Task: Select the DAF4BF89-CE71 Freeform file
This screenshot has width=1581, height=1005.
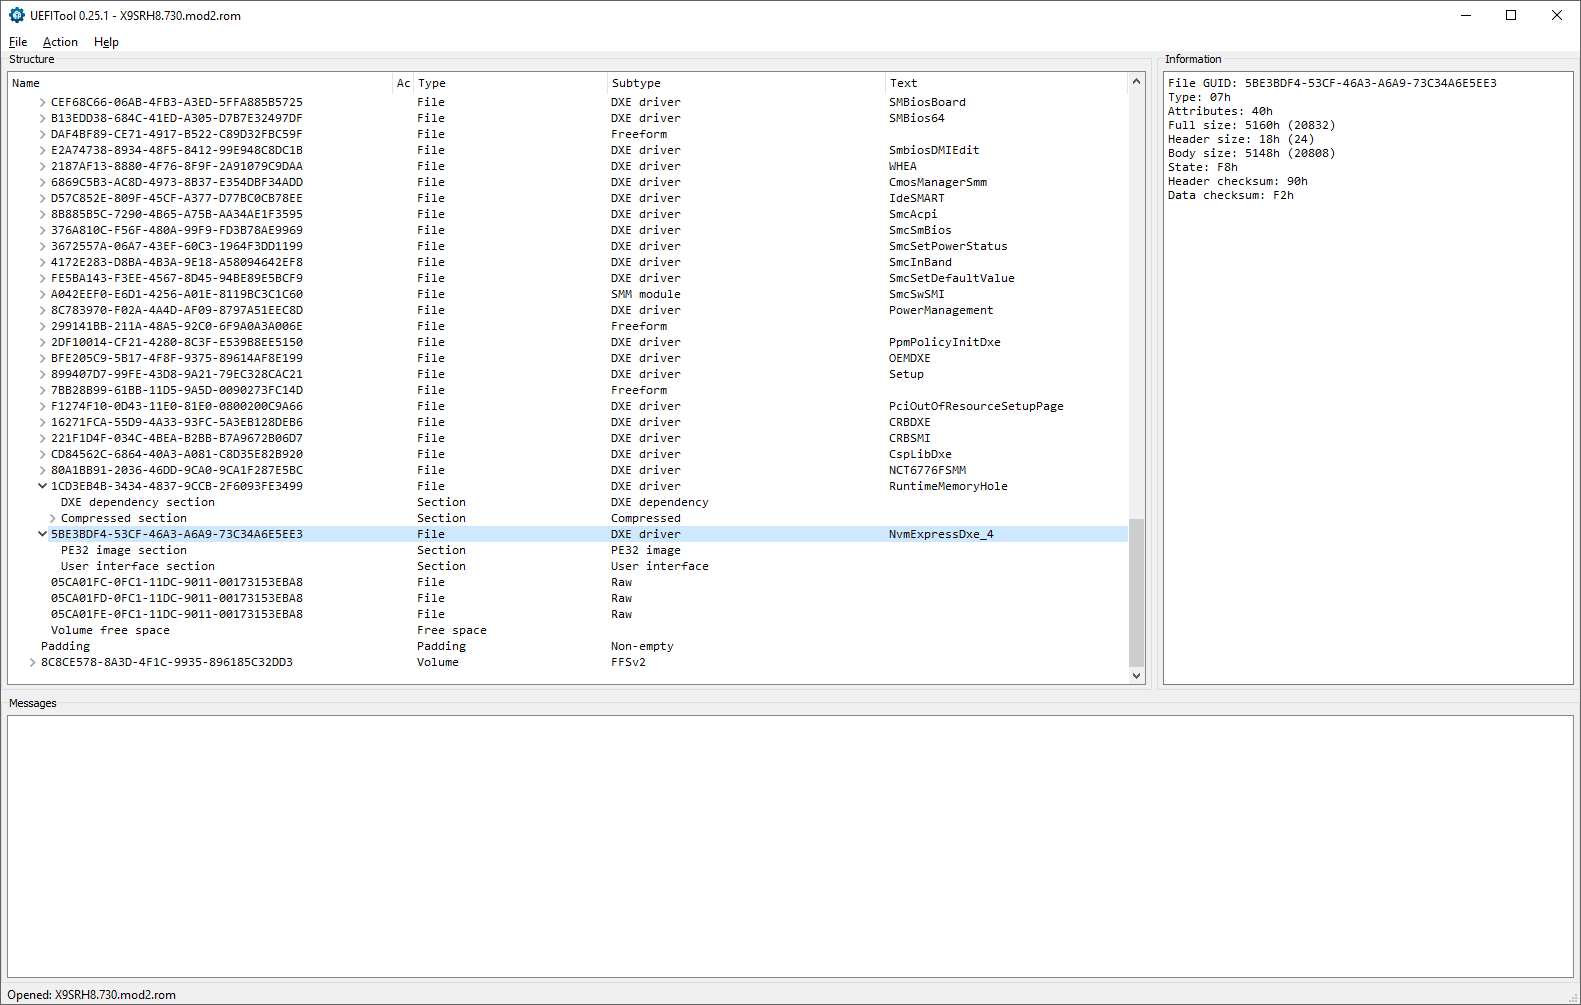Action: point(568,134)
